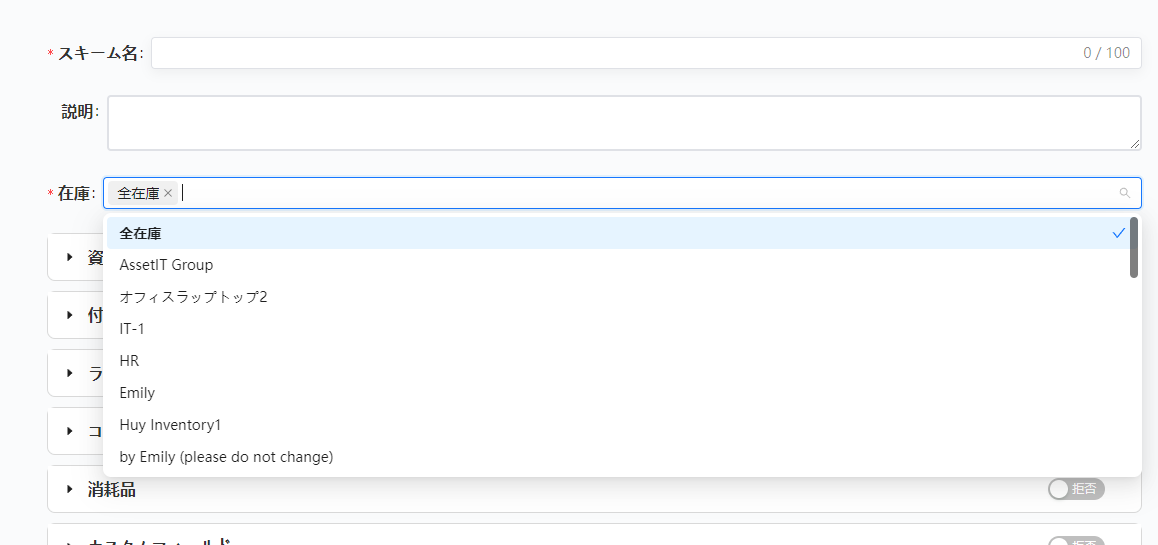Choose the オフィスラップトップ2 option

[x=193, y=297]
